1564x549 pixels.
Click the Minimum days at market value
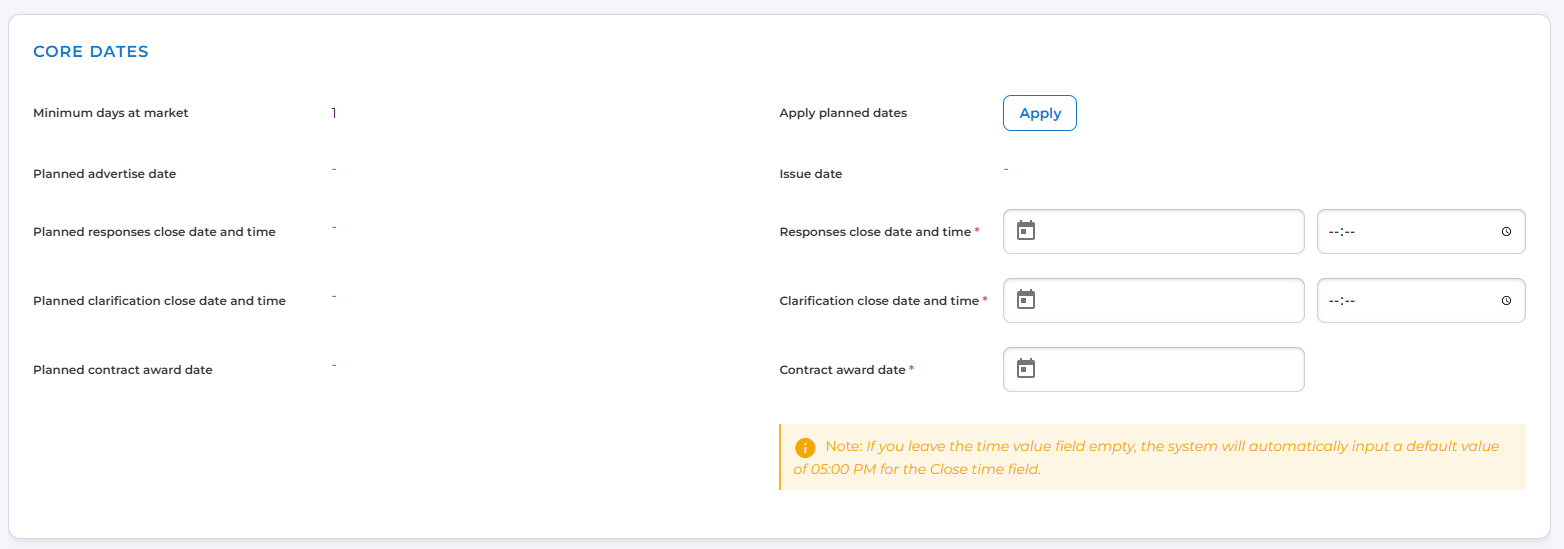[x=334, y=113]
